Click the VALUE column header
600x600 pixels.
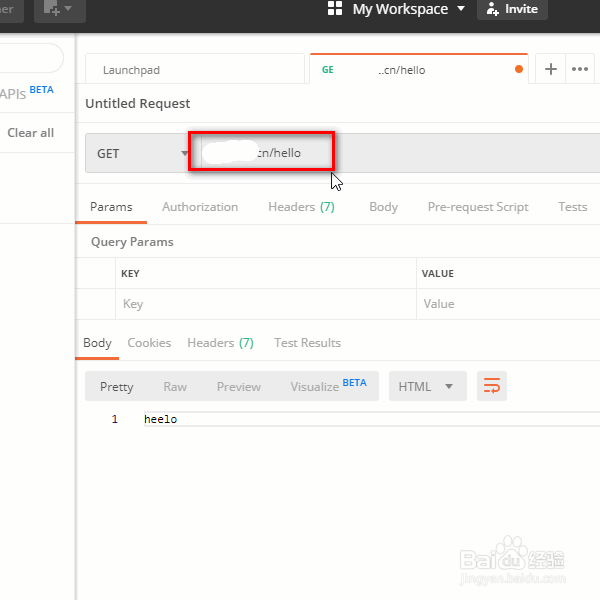click(x=437, y=274)
